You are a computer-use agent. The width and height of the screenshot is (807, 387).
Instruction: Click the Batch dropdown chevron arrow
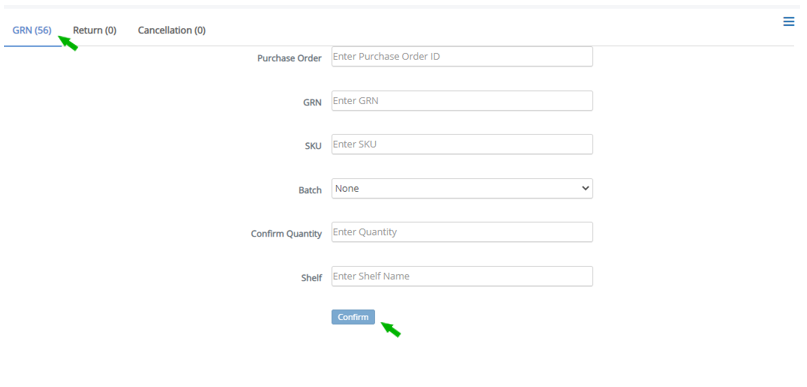585,188
